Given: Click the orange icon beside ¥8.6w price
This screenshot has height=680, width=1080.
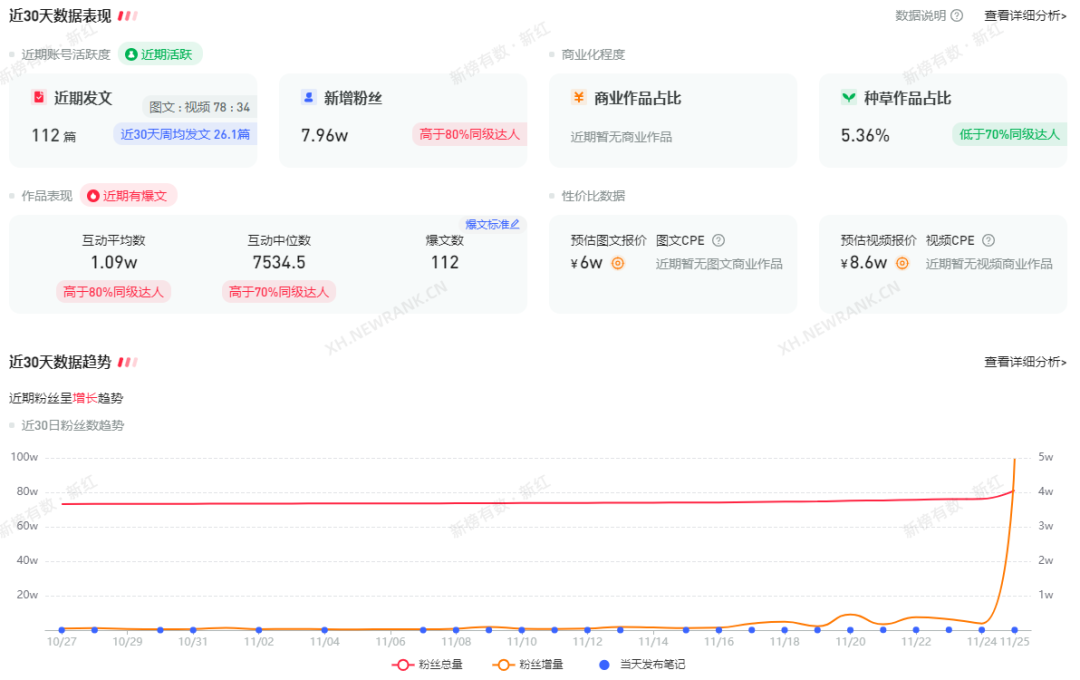Looking at the screenshot, I should point(902,263).
